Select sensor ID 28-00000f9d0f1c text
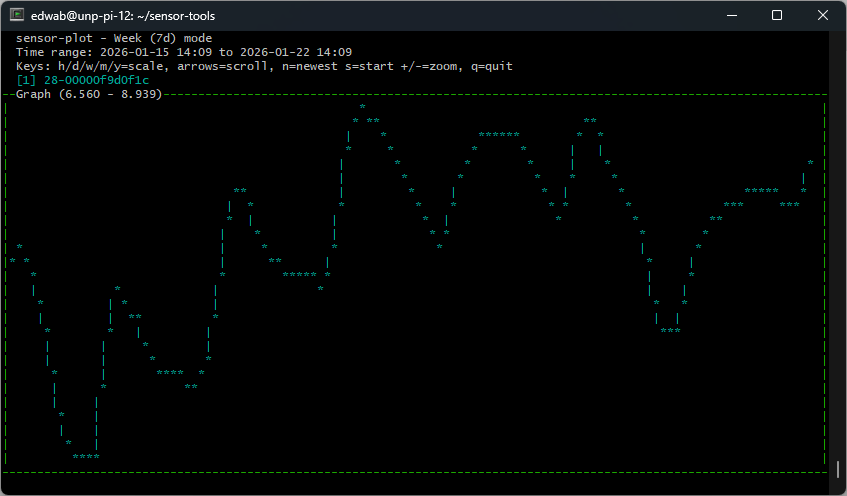This screenshot has width=847, height=496. click(96, 80)
